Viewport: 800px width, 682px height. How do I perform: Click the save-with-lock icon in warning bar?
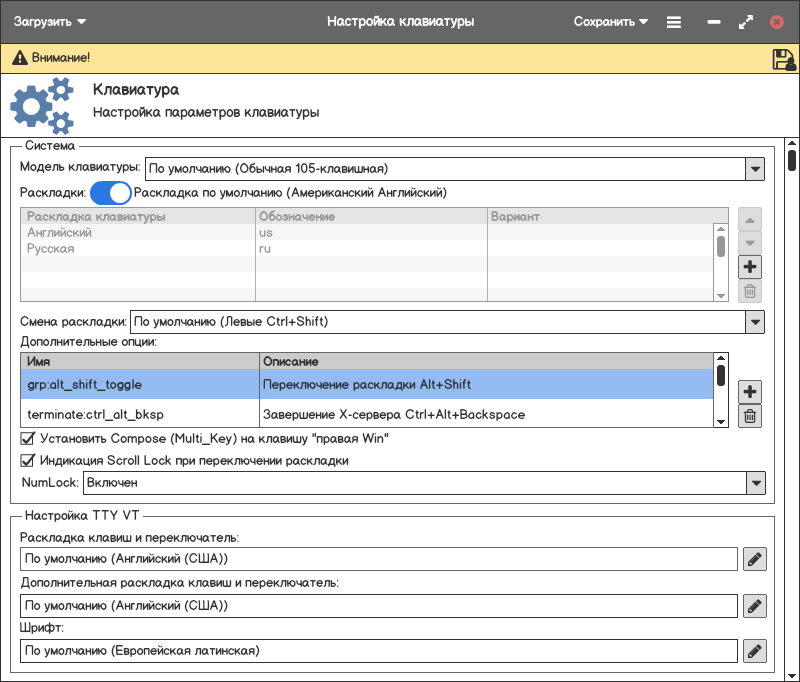point(783,59)
